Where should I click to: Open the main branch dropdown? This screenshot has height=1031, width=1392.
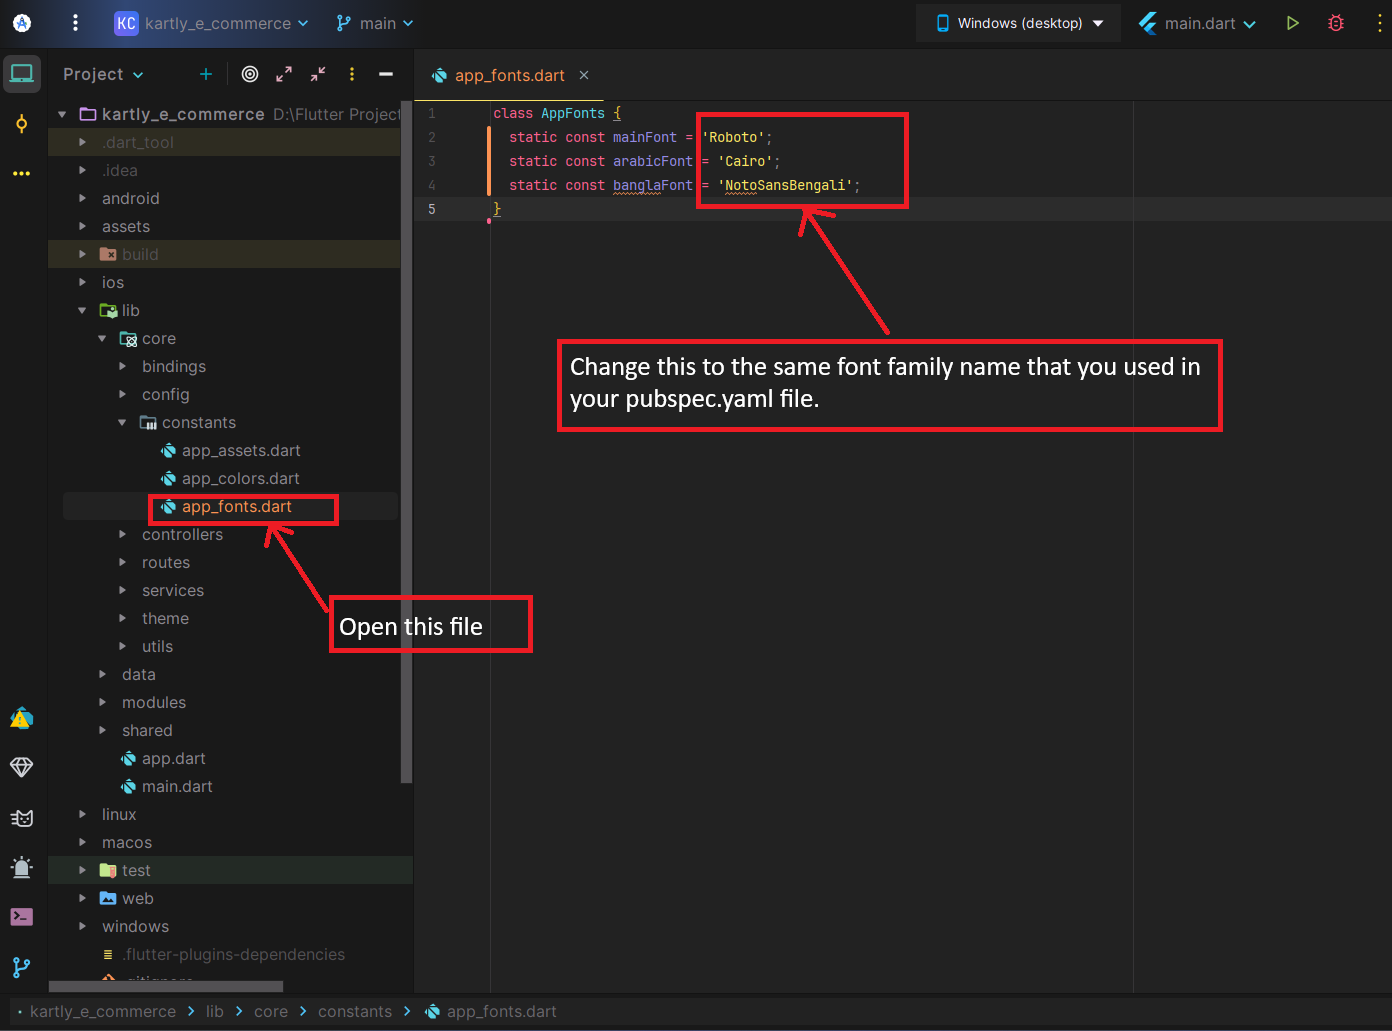375,23
